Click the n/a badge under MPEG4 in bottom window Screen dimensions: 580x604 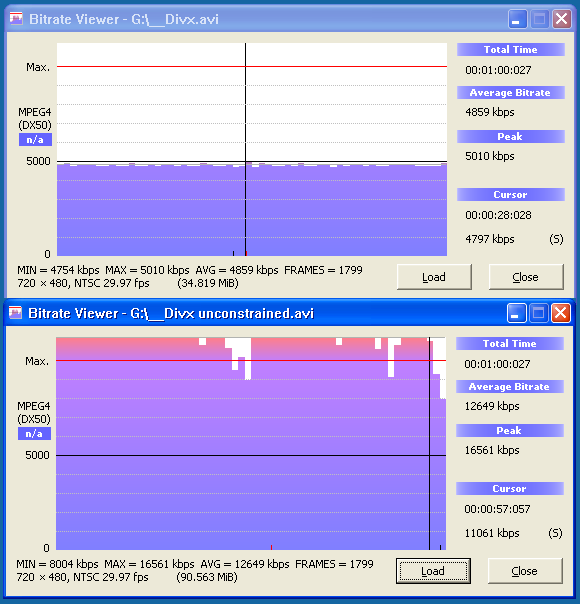(34, 434)
